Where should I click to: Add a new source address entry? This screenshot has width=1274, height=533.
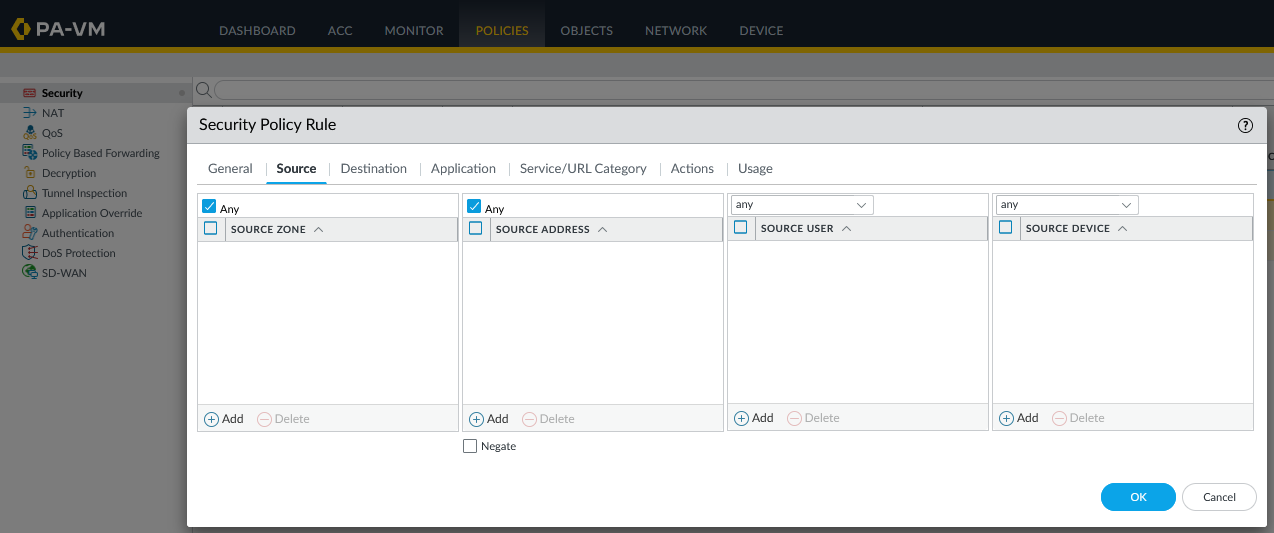coord(488,419)
